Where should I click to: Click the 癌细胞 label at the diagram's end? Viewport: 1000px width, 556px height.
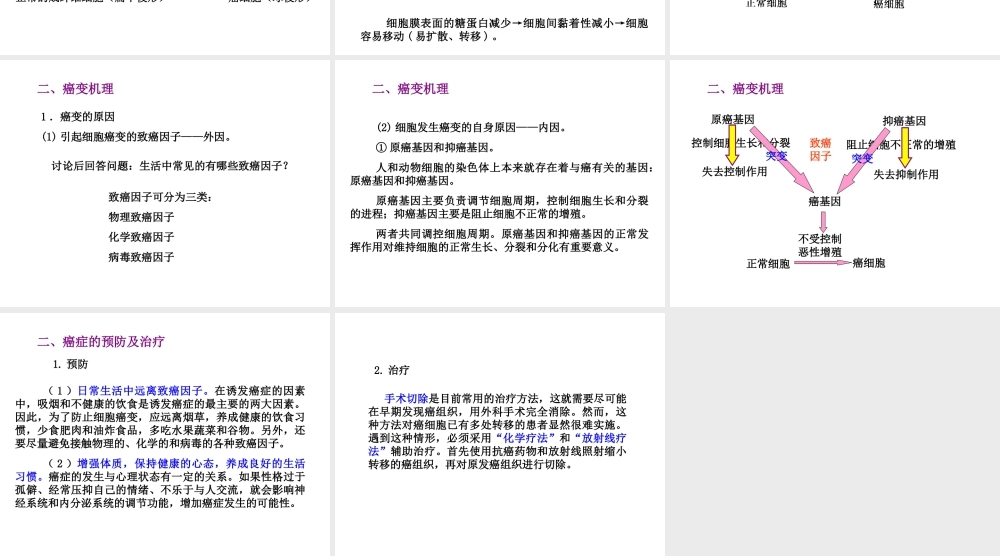pos(869,263)
